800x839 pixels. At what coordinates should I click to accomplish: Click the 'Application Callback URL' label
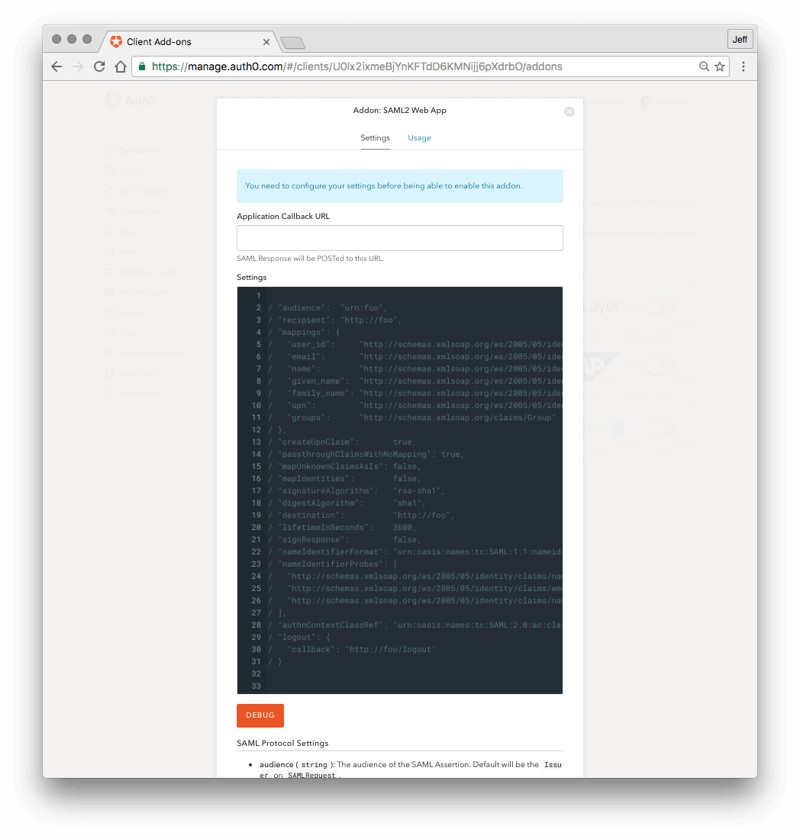coord(283,216)
